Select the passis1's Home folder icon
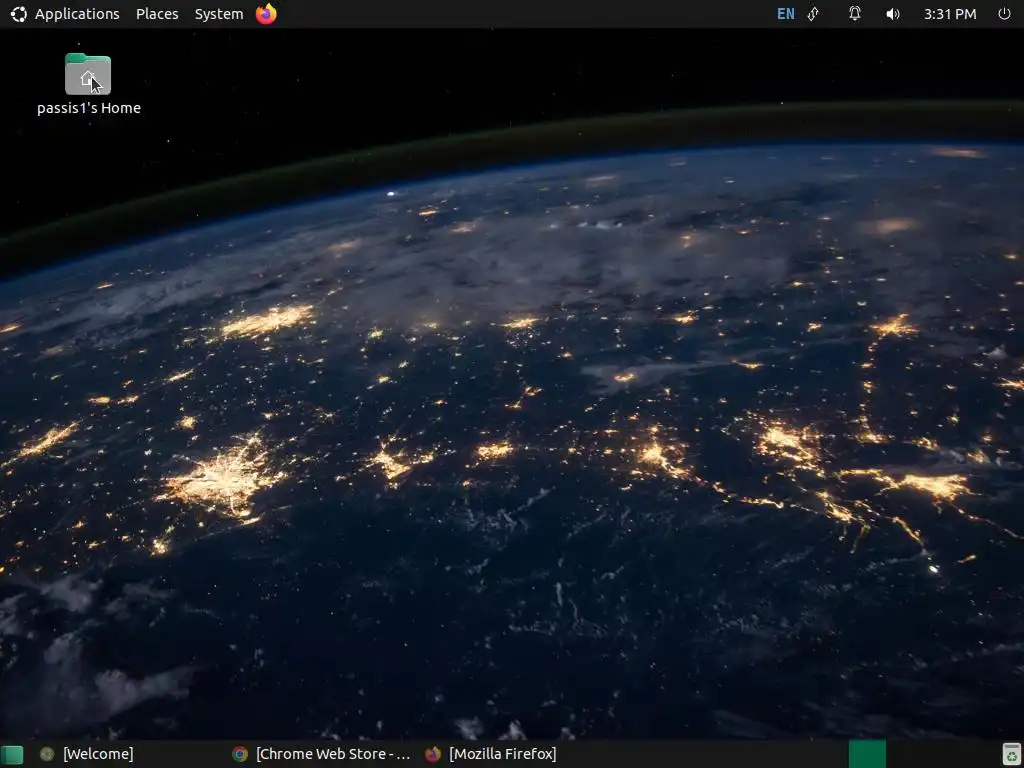 tap(88, 74)
